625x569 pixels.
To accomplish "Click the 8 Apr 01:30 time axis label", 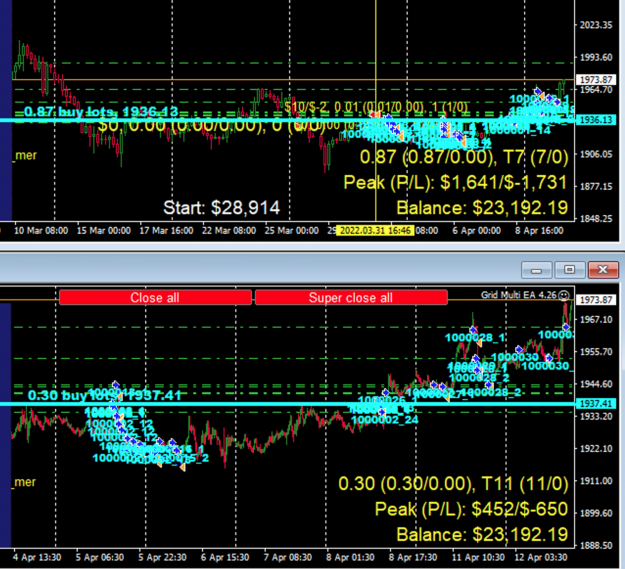I will (x=350, y=557).
